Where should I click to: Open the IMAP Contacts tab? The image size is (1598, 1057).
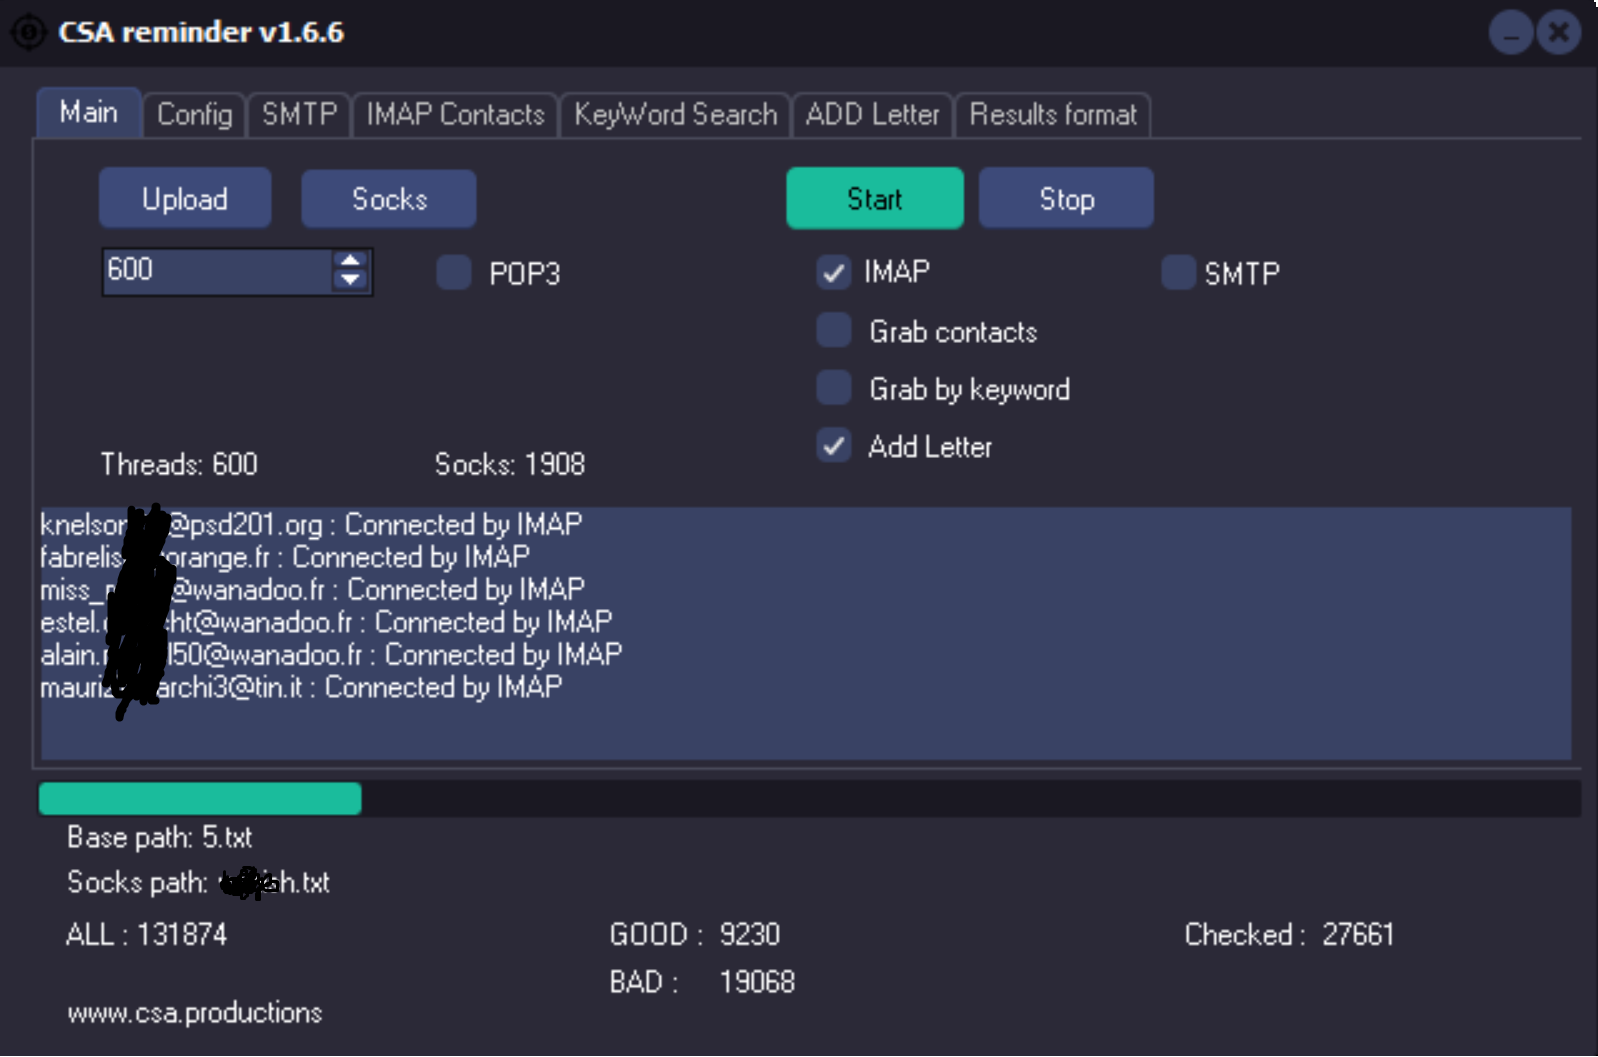coord(455,115)
